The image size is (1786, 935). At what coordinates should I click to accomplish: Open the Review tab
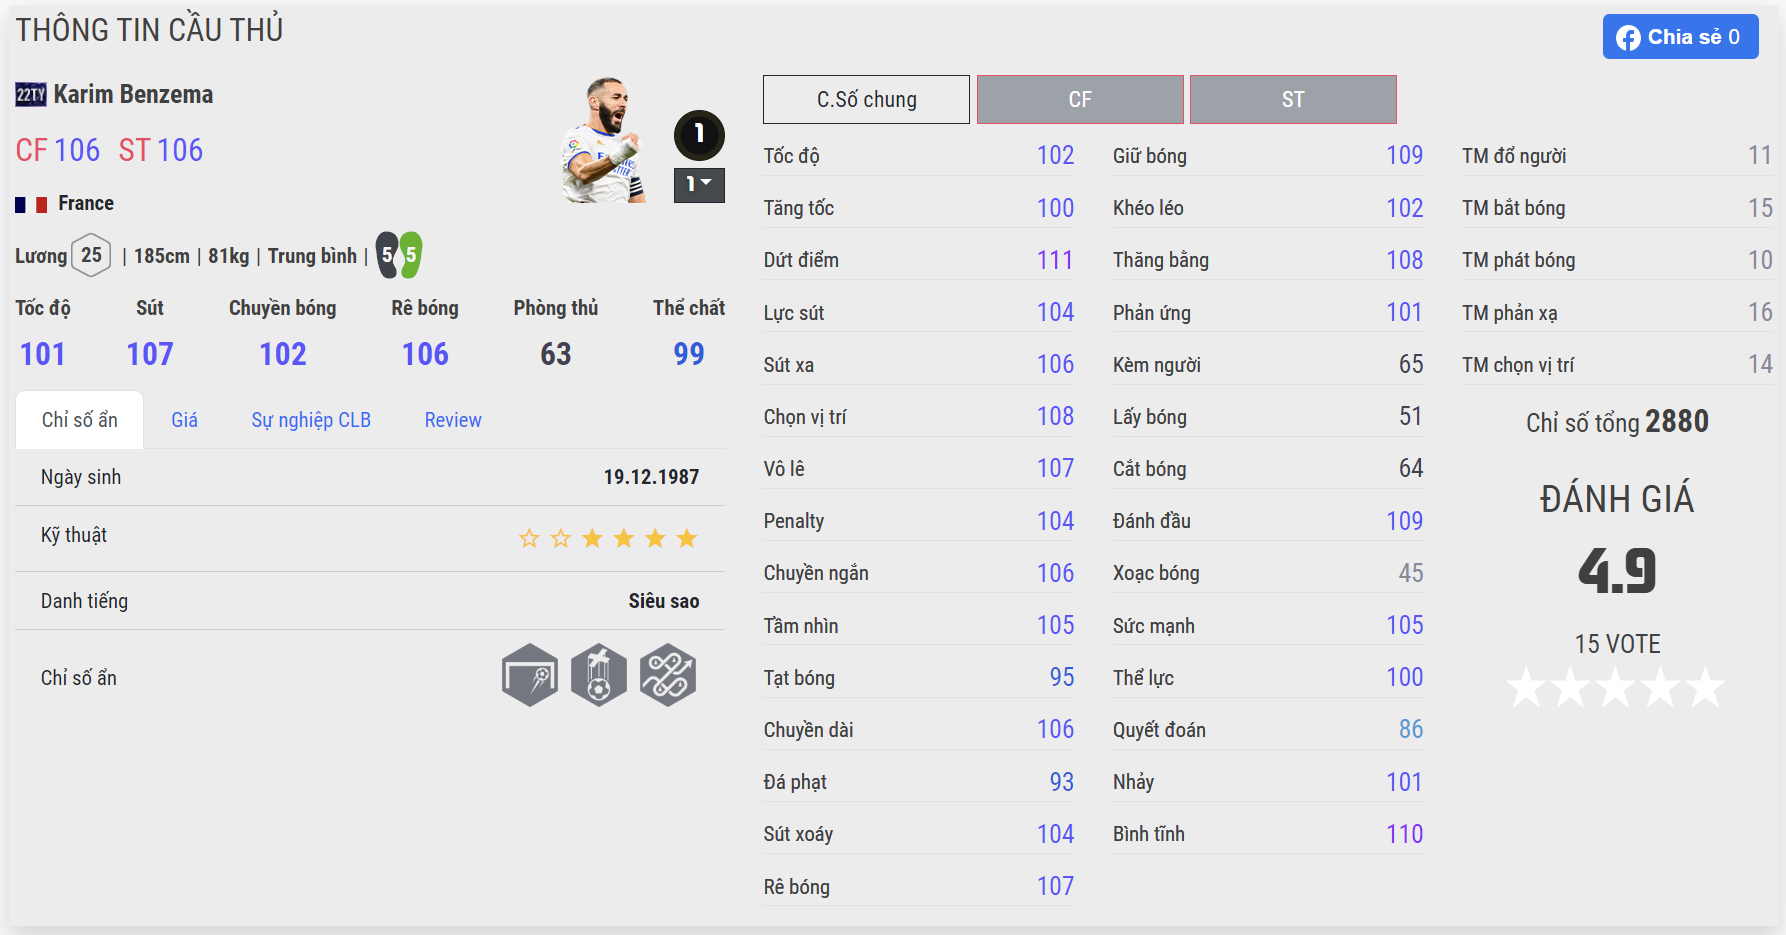click(x=453, y=420)
